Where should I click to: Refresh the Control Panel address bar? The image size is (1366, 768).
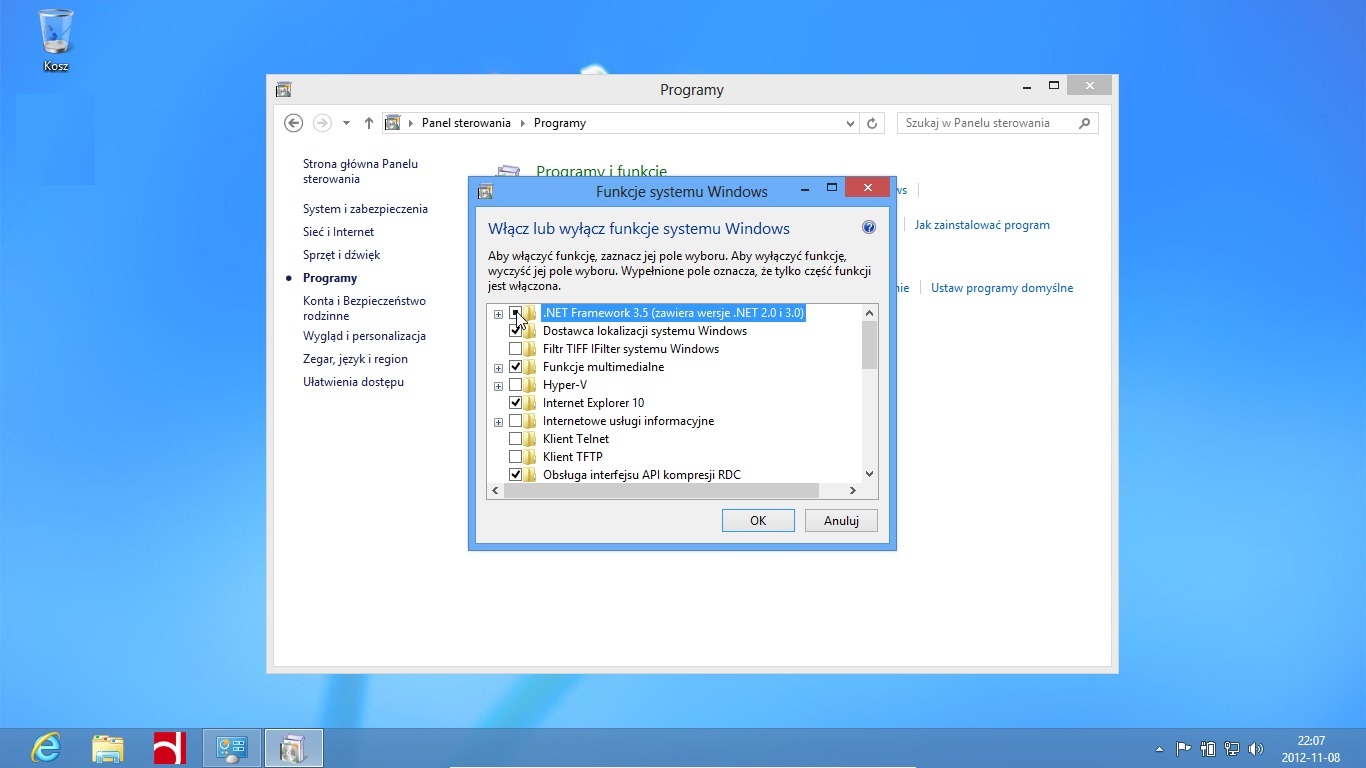tap(872, 123)
